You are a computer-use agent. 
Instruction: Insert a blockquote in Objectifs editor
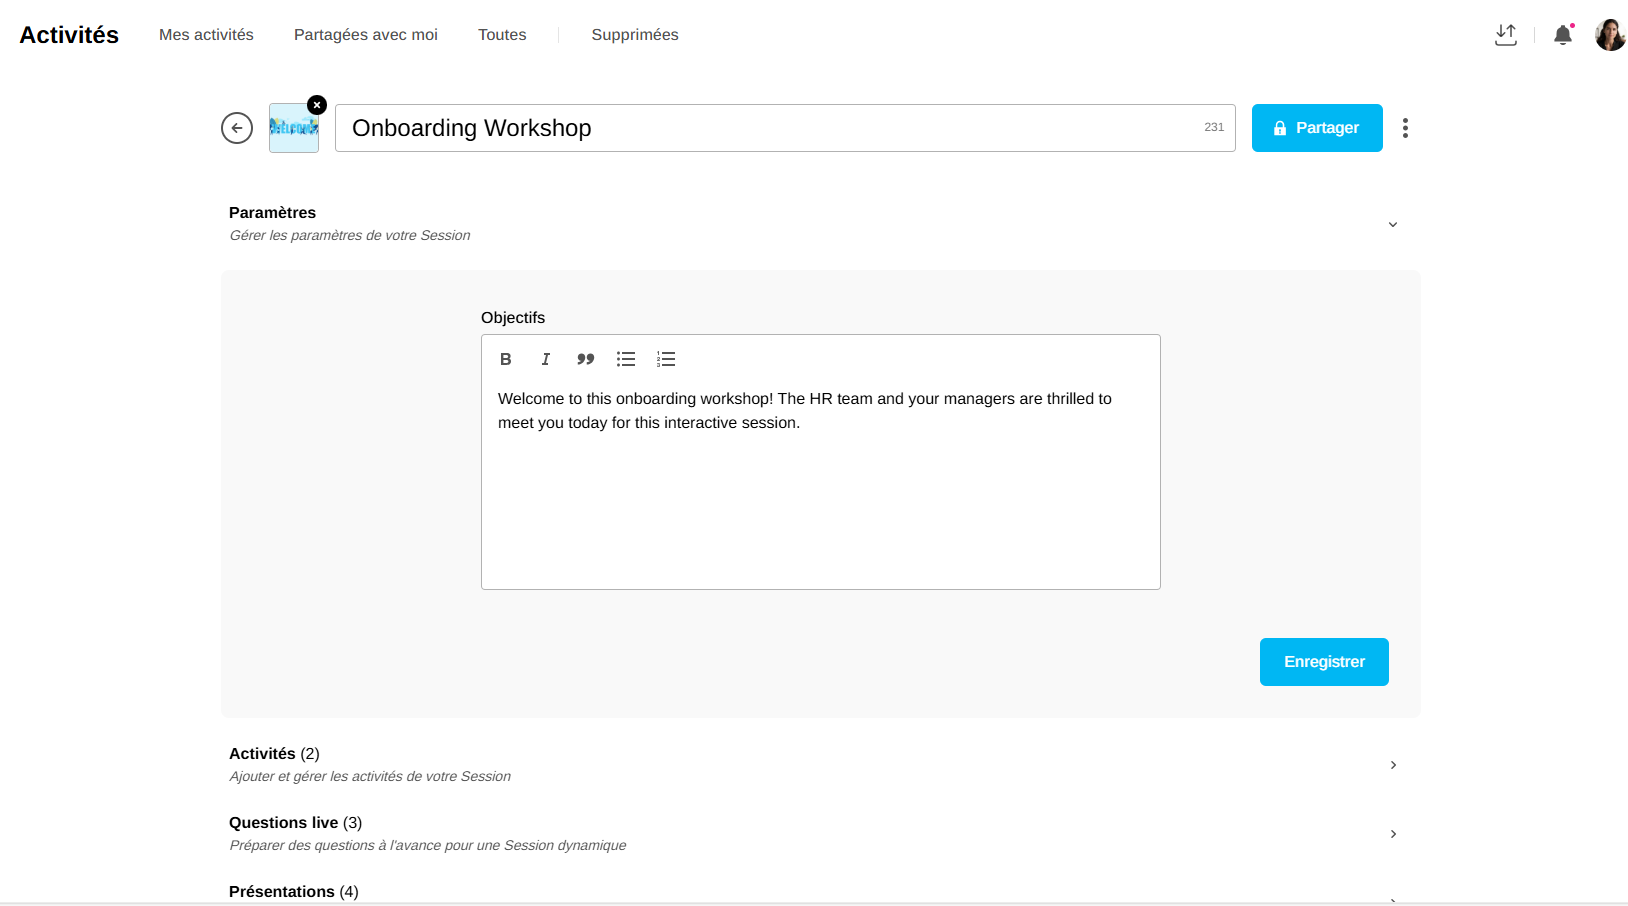click(x=586, y=359)
